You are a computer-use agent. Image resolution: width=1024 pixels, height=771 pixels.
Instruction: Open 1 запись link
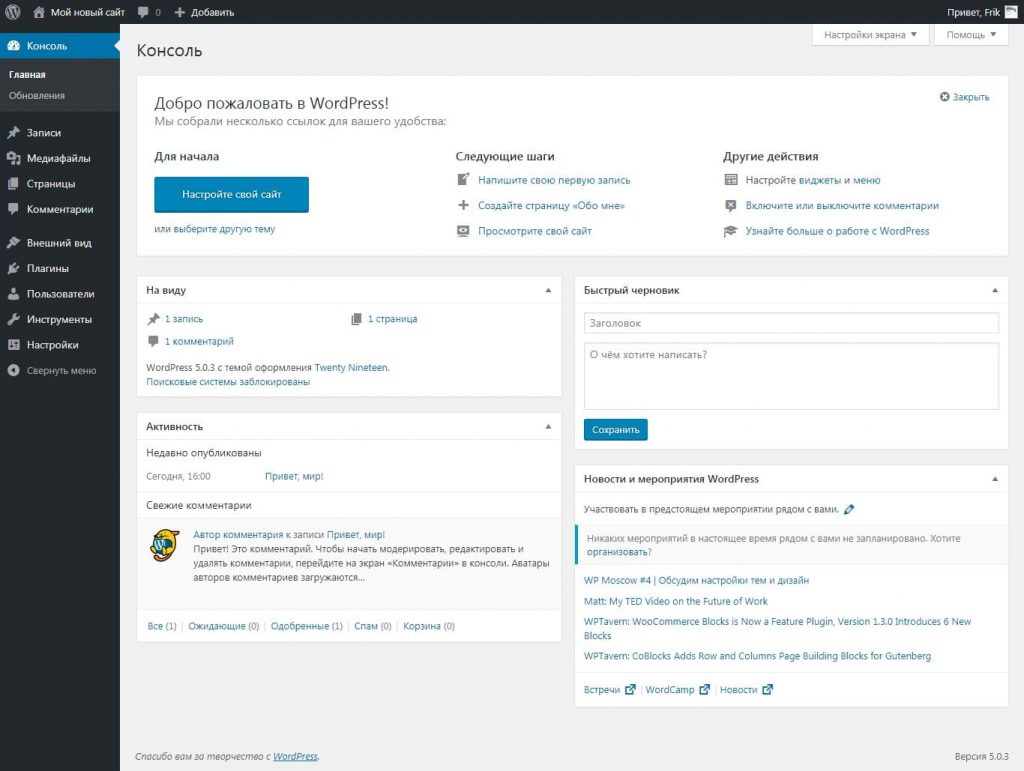tap(184, 319)
